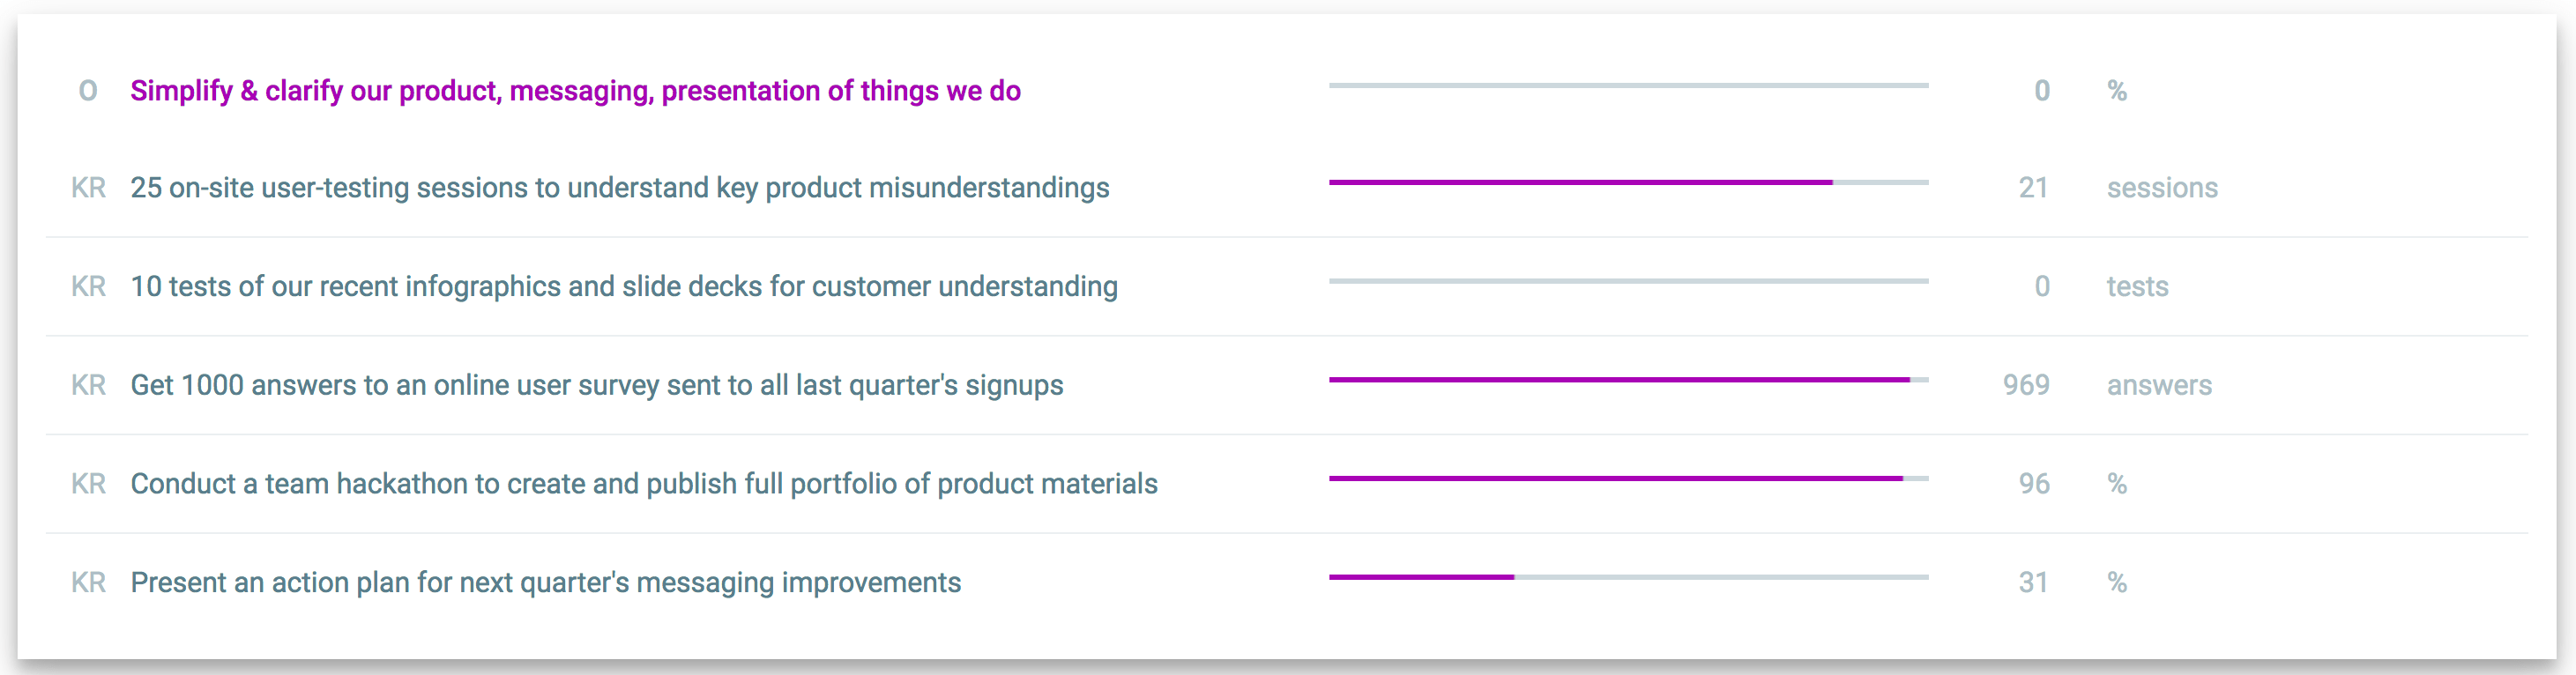2576x675 pixels.
Task: Click the KR badge beside user-testing sessions
Action: (88, 188)
